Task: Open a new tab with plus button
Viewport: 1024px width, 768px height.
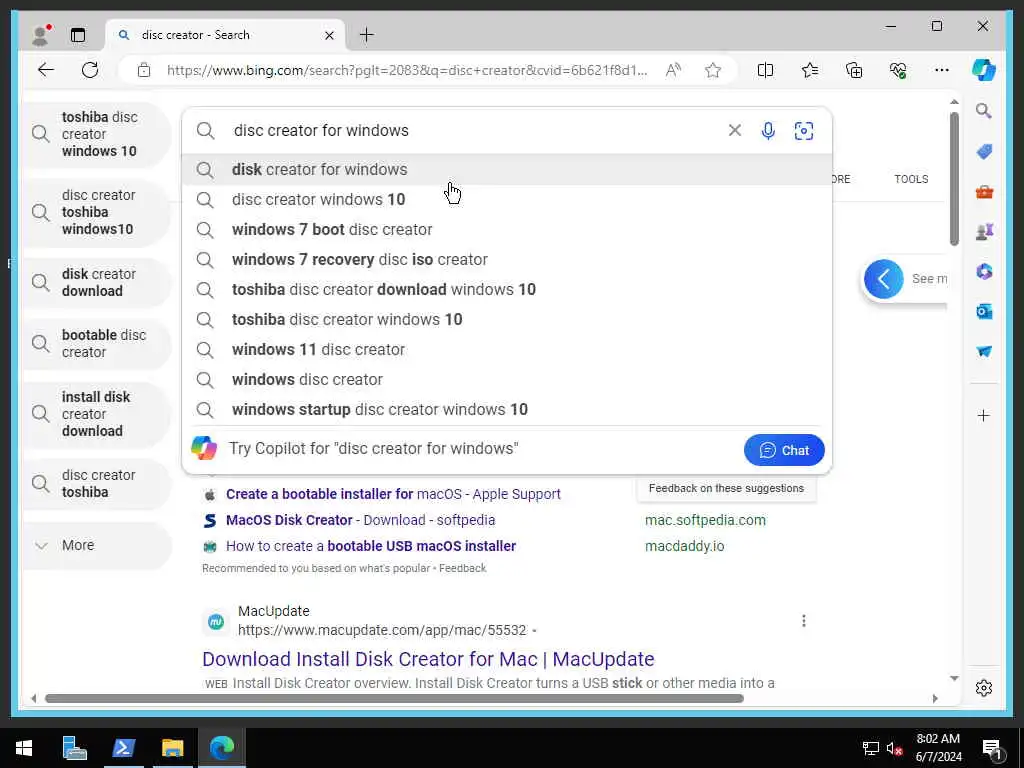Action: click(367, 35)
